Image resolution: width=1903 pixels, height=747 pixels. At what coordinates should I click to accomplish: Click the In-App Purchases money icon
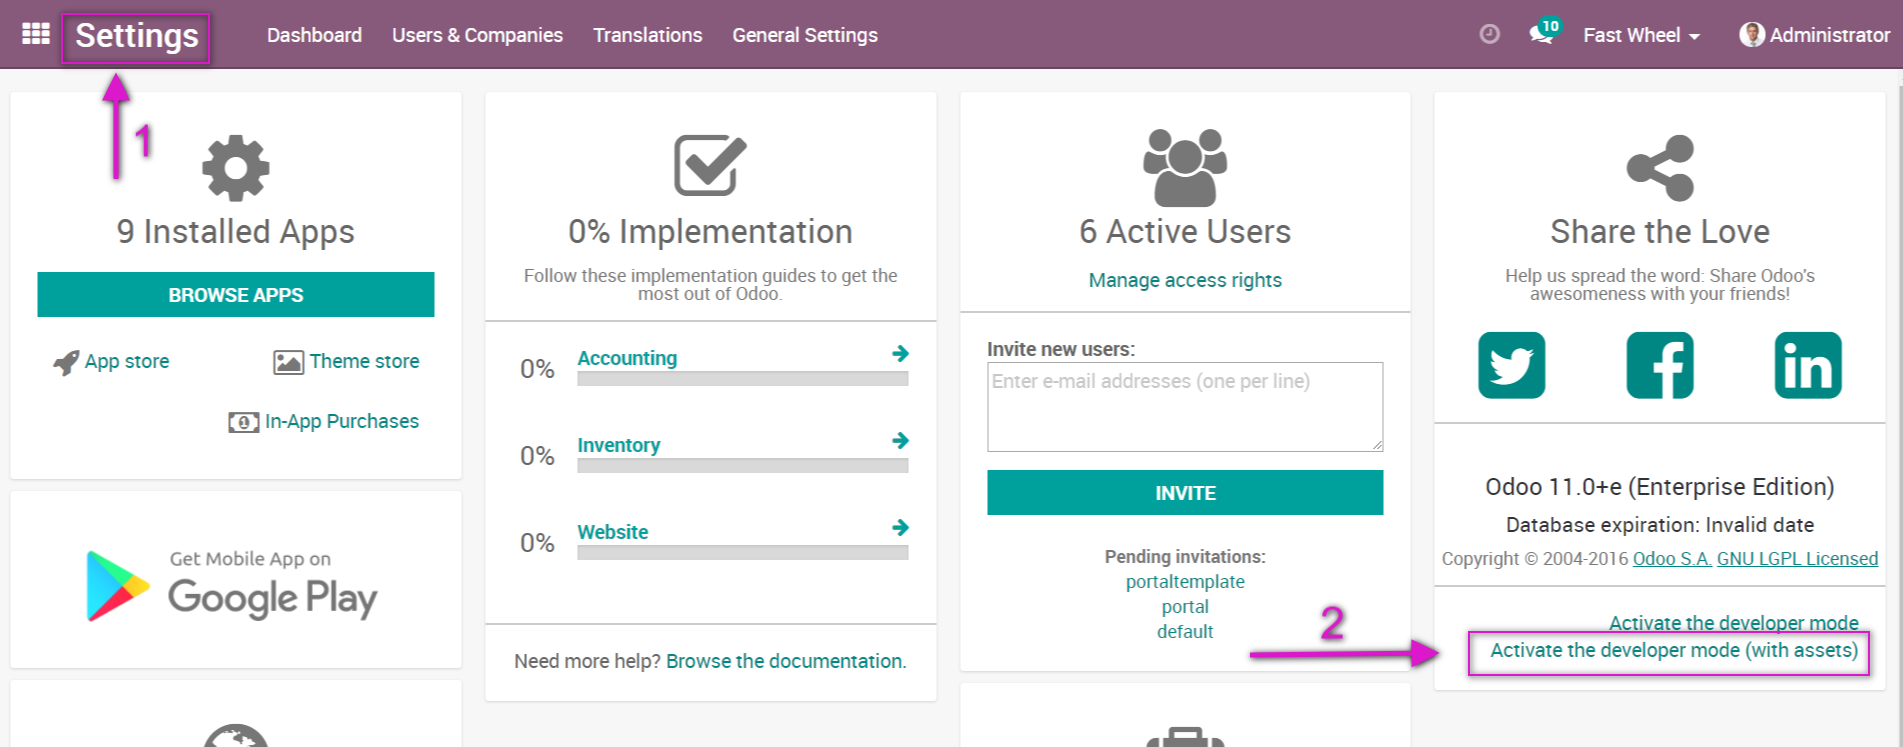click(243, 422)
